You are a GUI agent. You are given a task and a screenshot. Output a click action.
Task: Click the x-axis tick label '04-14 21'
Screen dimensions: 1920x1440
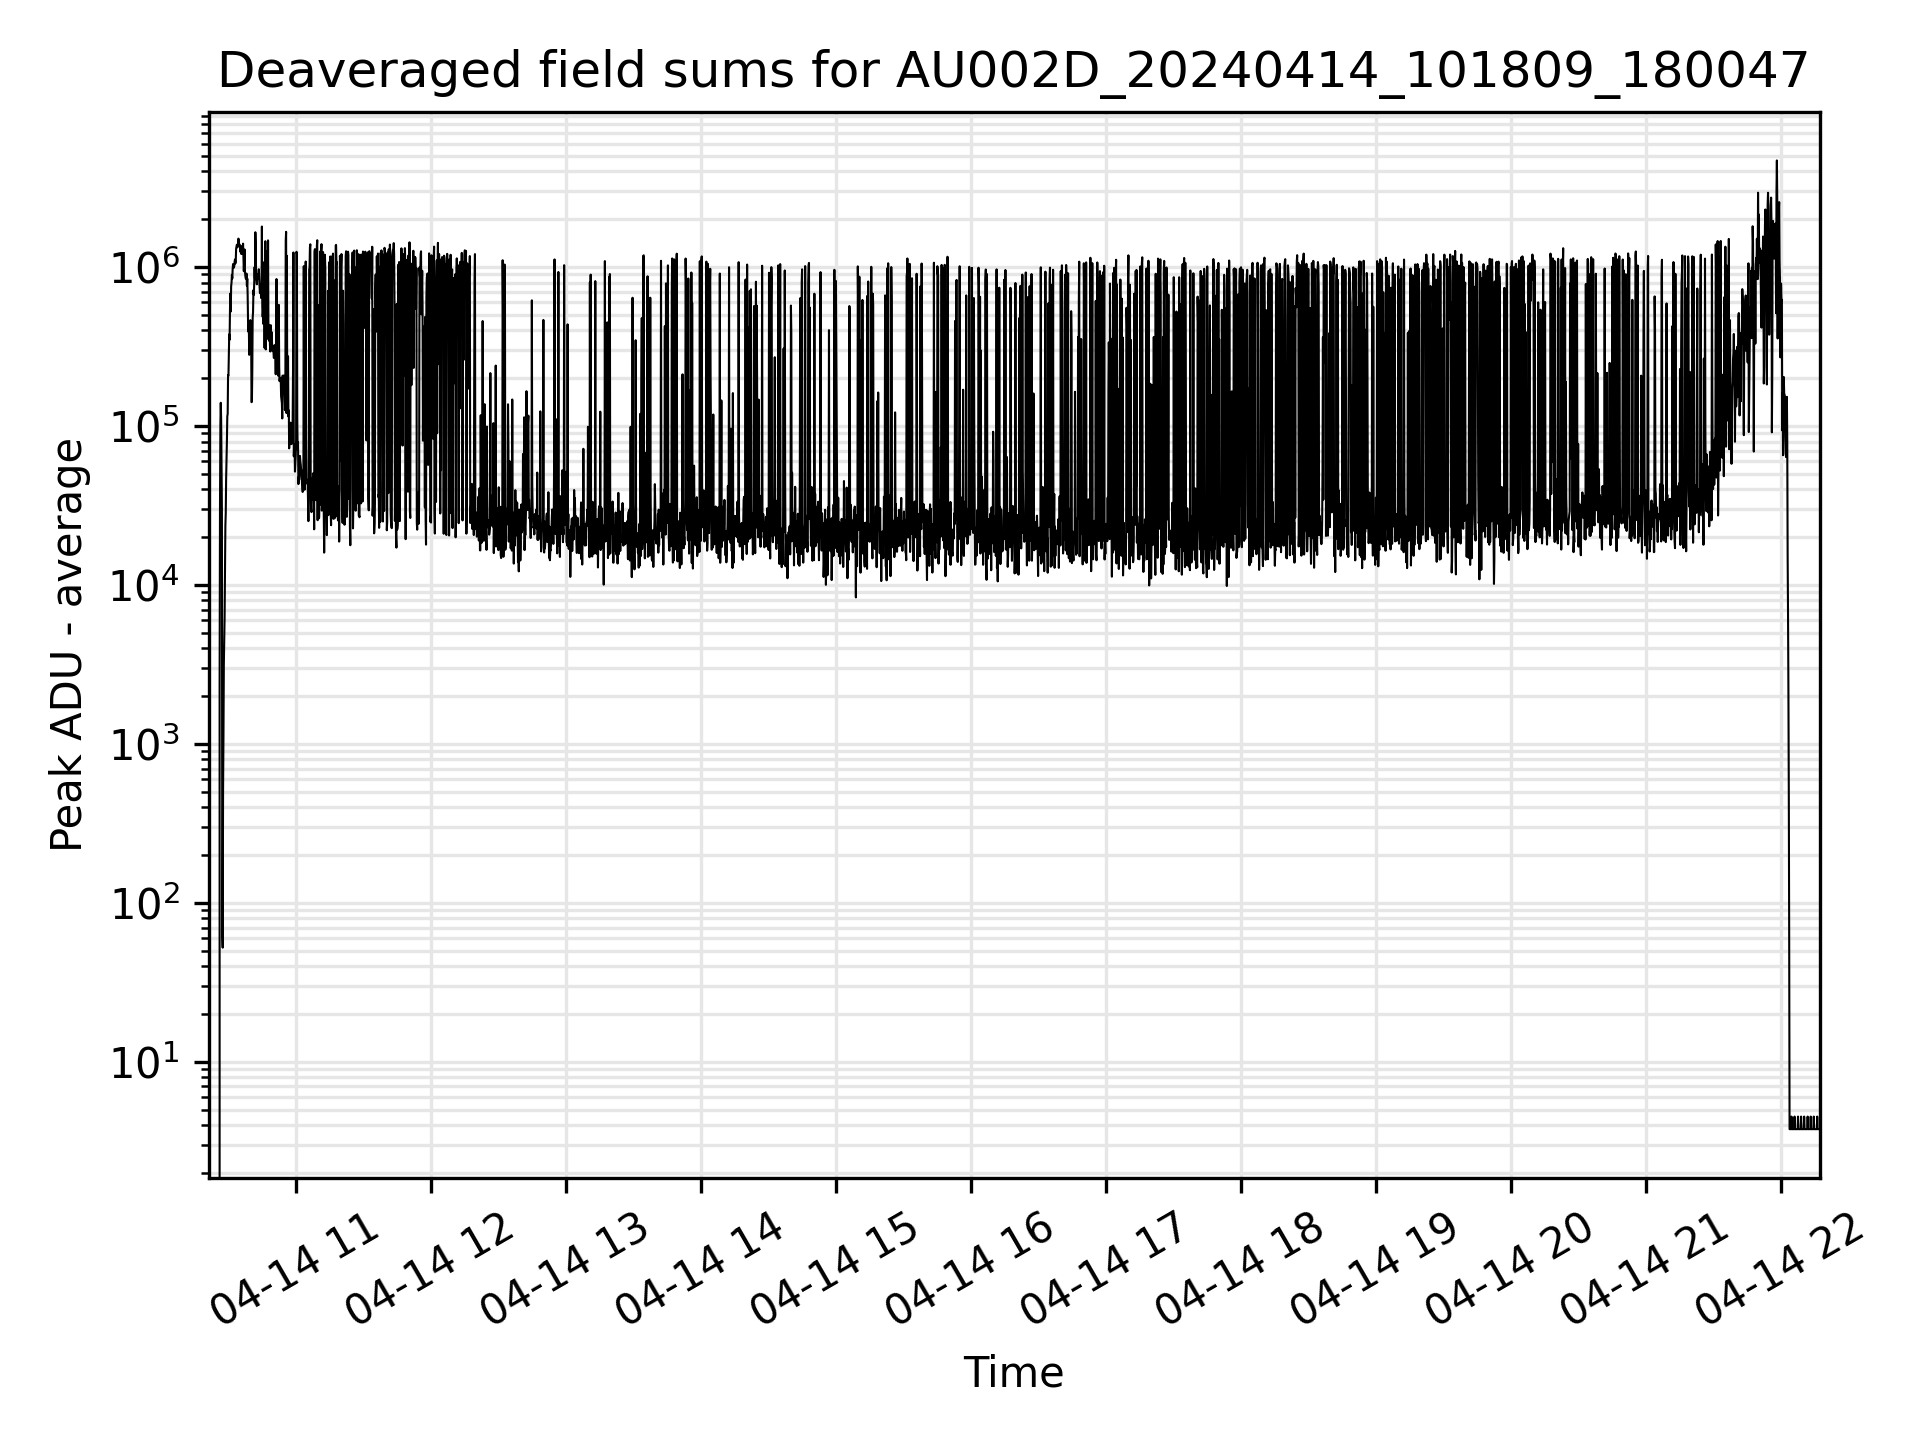1645,1269
